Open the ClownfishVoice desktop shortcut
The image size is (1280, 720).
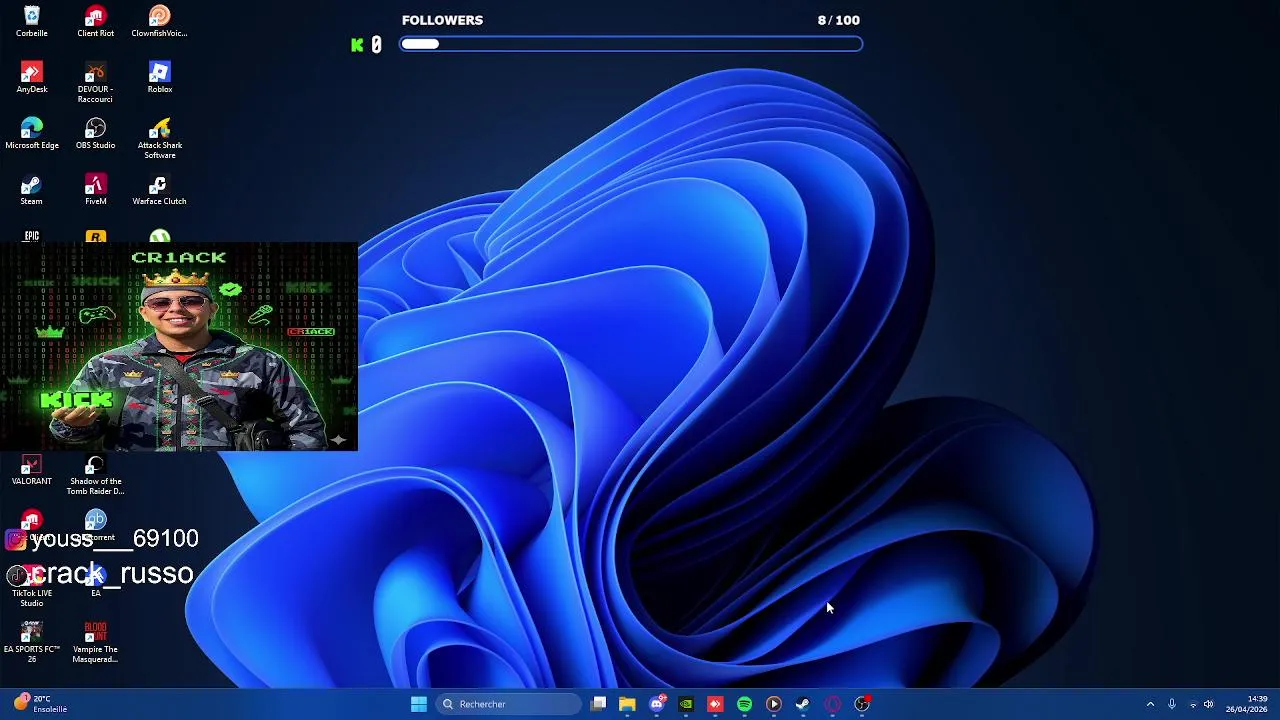(159, 22)
